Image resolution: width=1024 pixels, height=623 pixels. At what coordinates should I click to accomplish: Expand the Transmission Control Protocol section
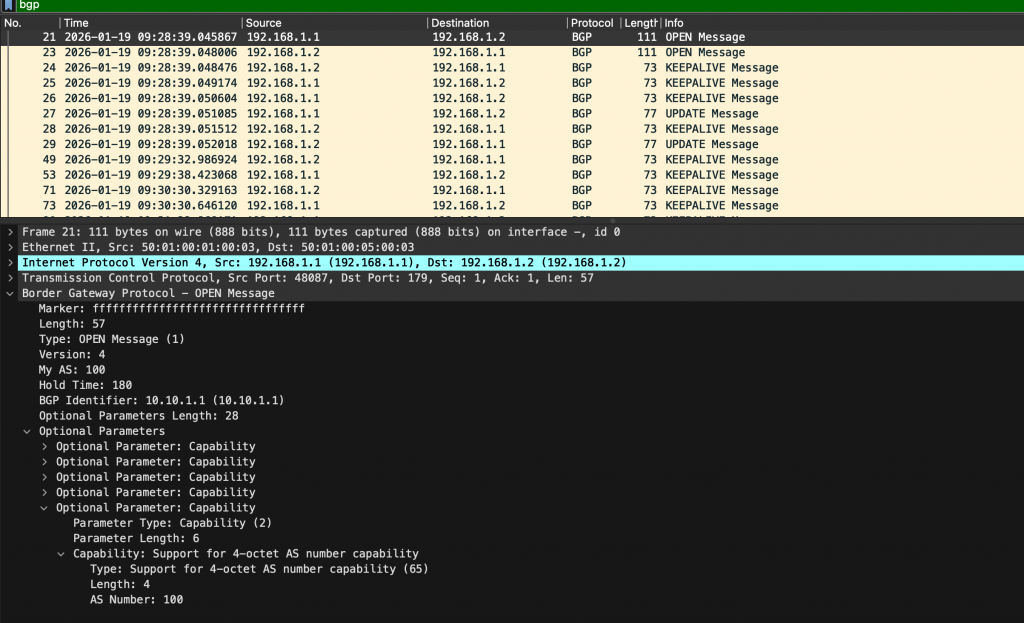[x=10, y=278]
